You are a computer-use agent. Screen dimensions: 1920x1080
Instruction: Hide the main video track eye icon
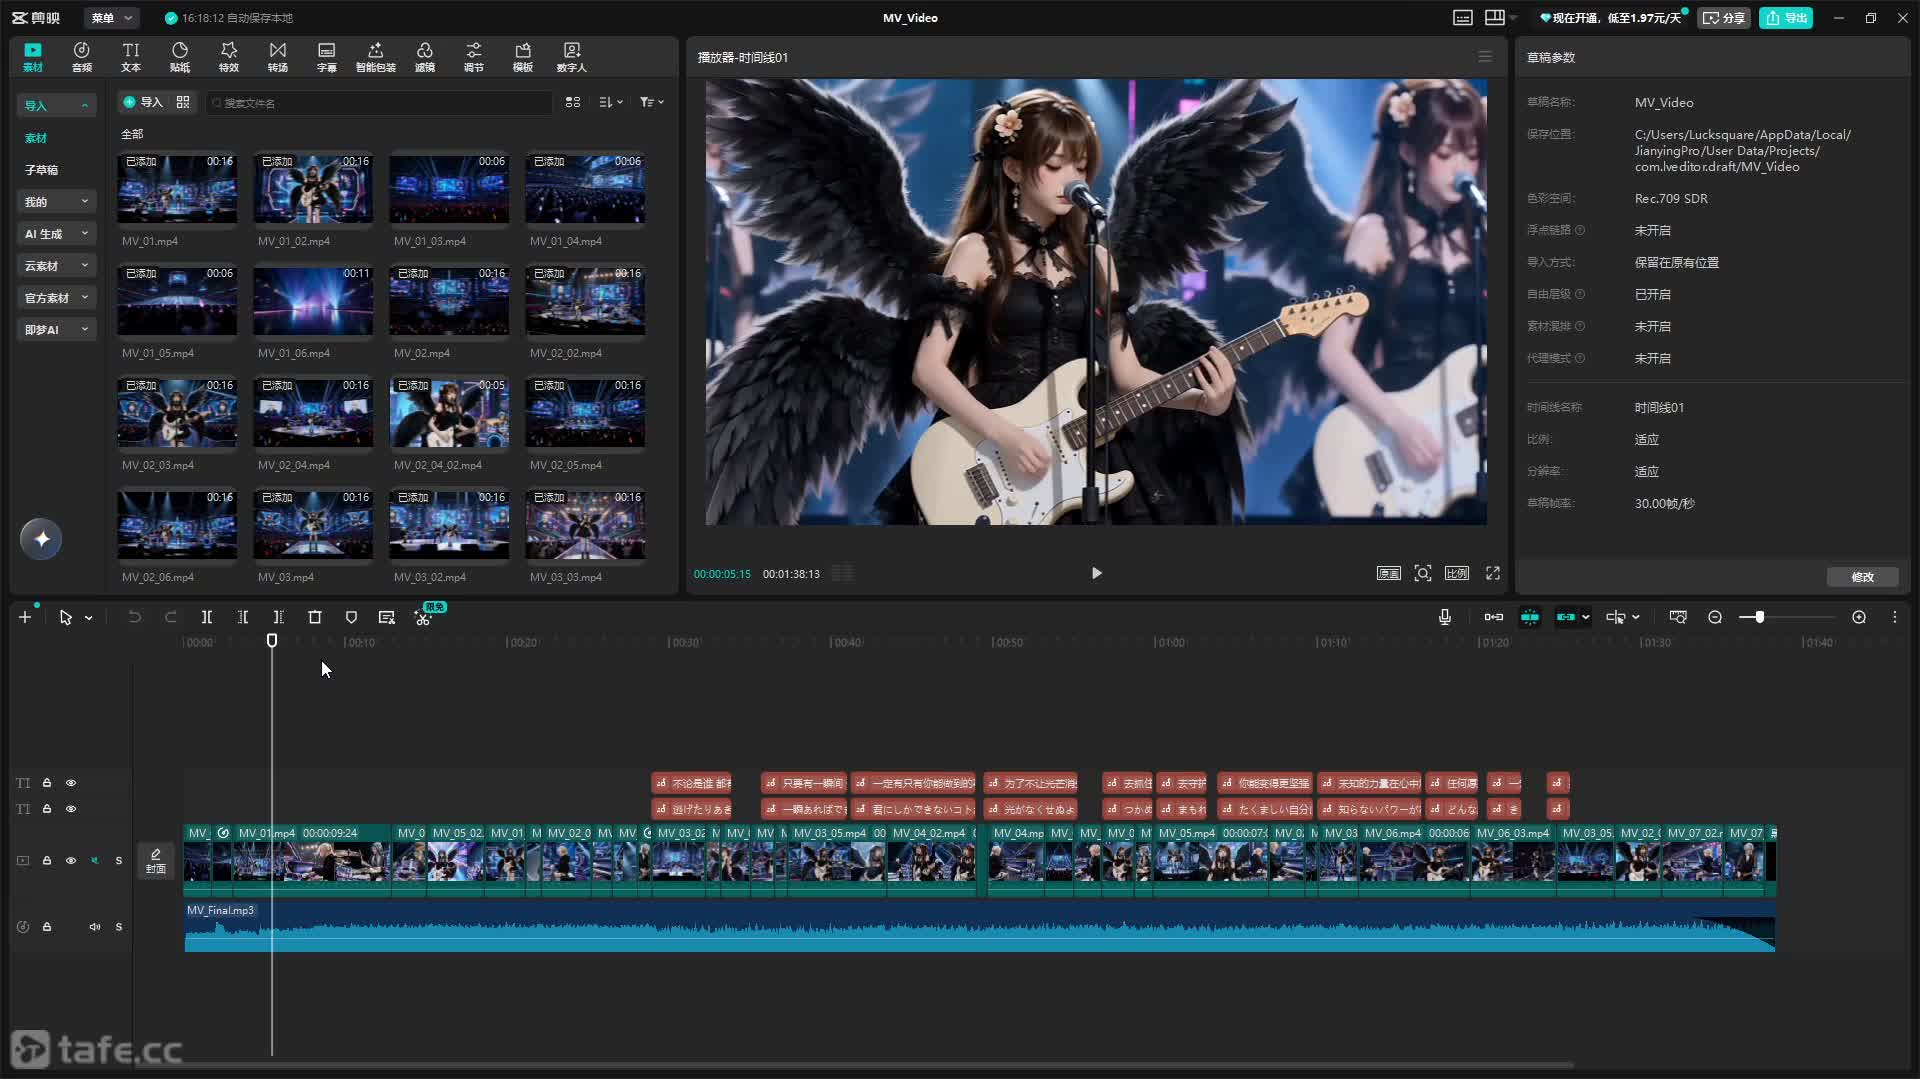(71, 861)
